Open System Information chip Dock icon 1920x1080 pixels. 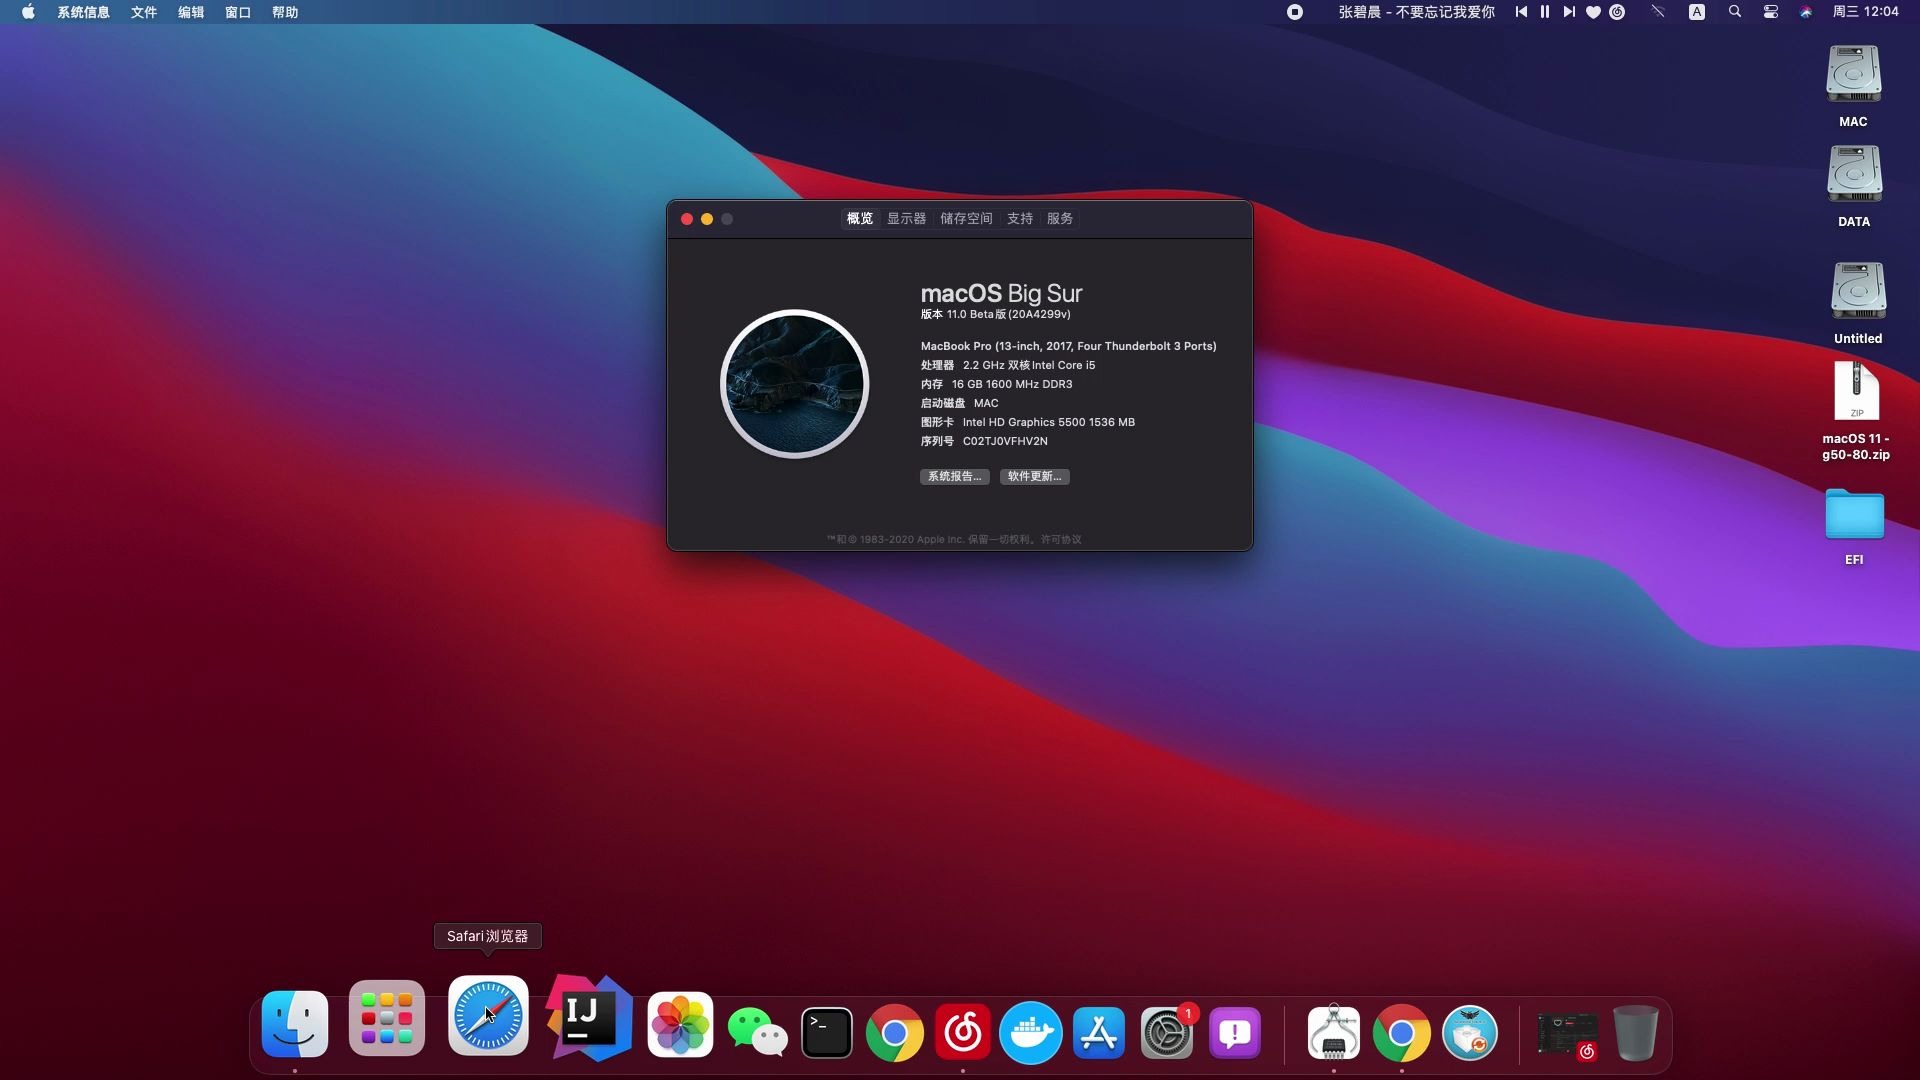pyautogui.click(x=1334, y=1032)
